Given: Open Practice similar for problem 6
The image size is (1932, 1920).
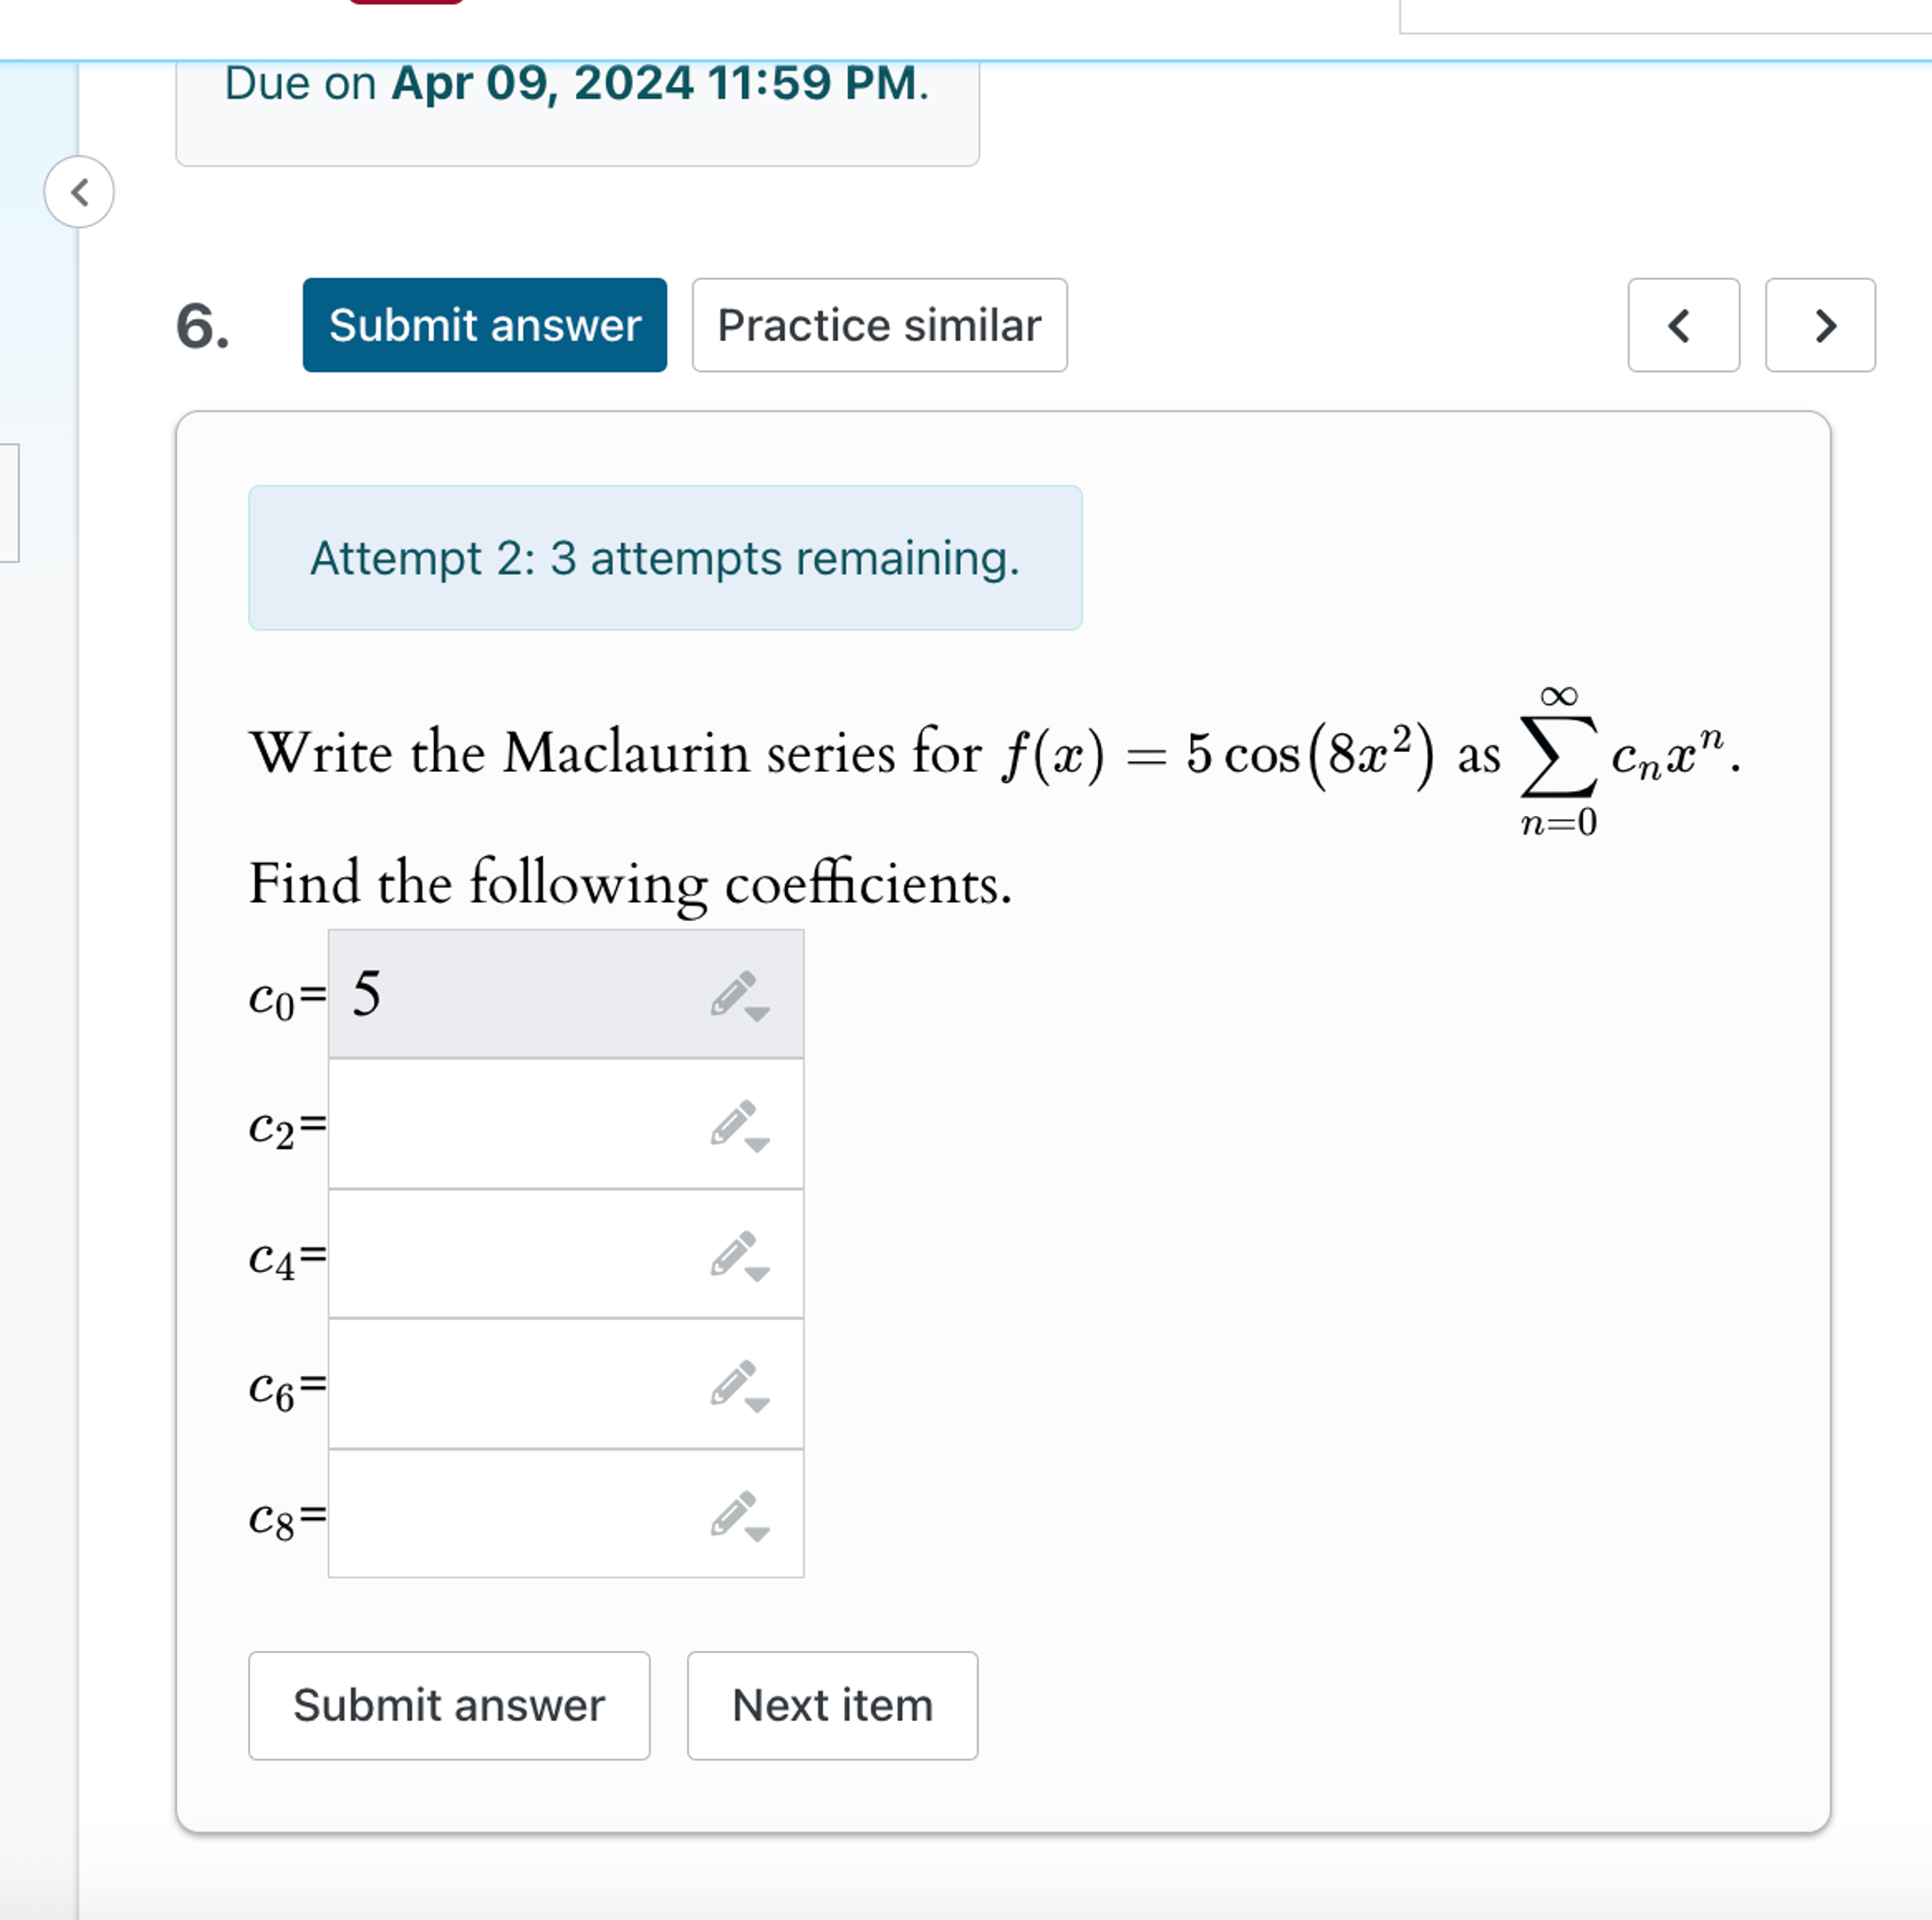Looking at the screenshot, I should [878, 325].
